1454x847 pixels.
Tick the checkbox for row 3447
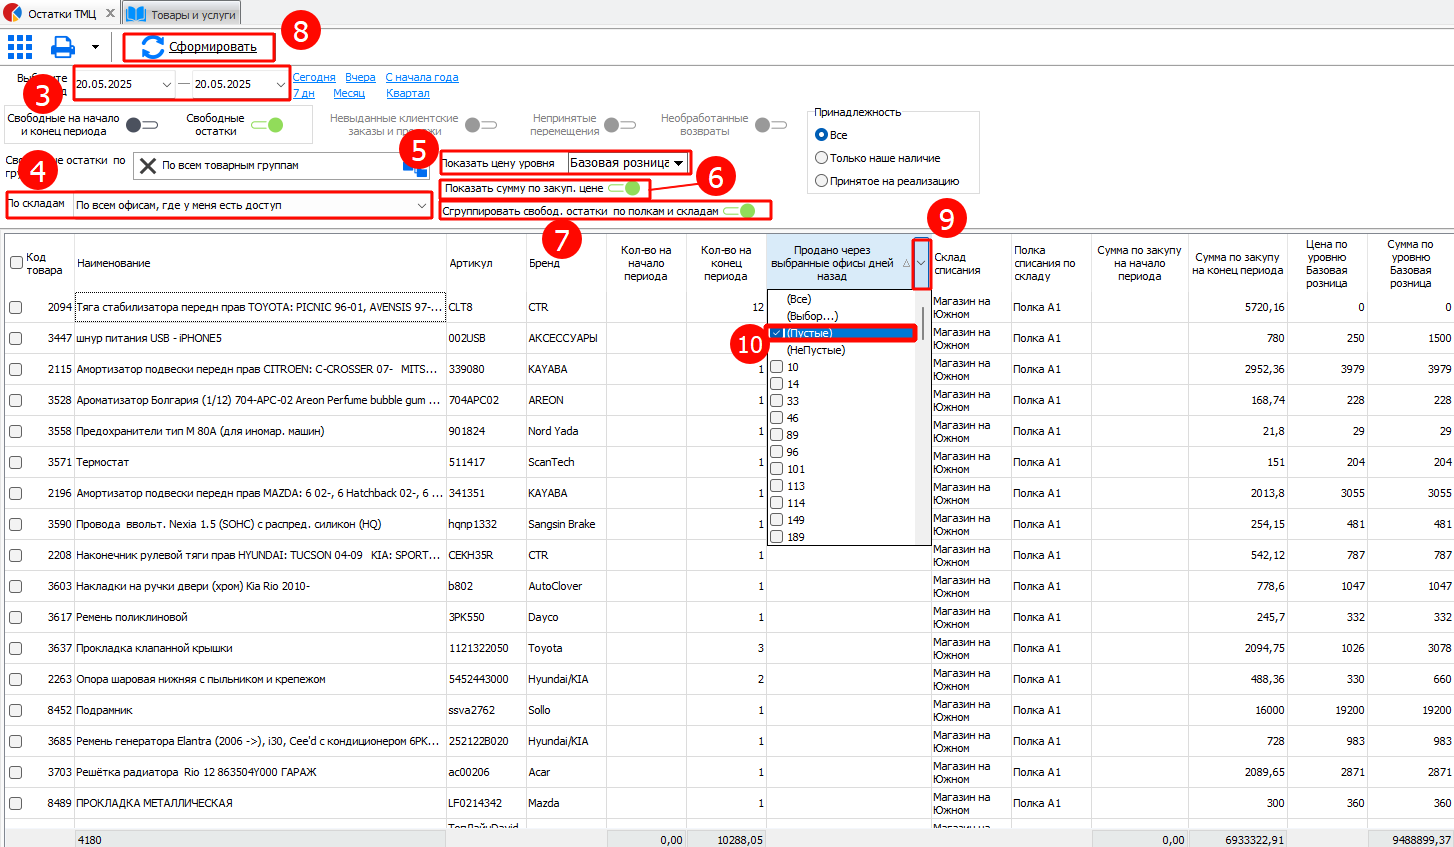pos(16,338)
